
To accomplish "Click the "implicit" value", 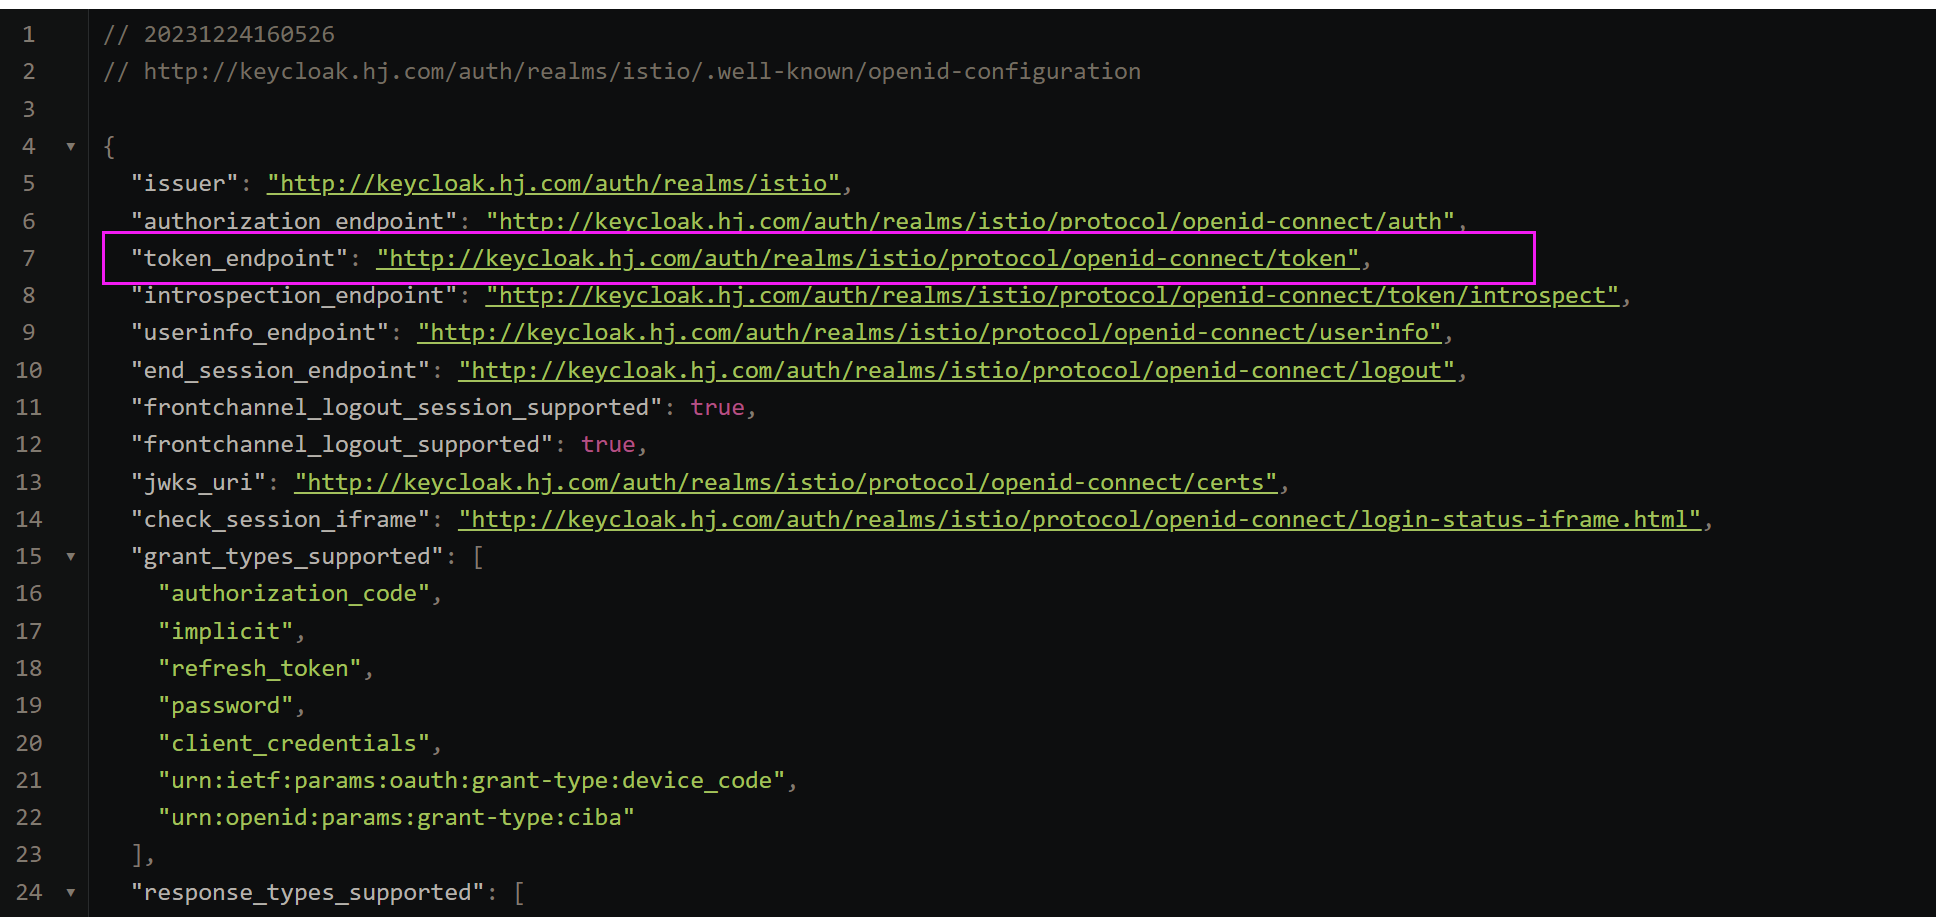I will click(x=226, y=632).
